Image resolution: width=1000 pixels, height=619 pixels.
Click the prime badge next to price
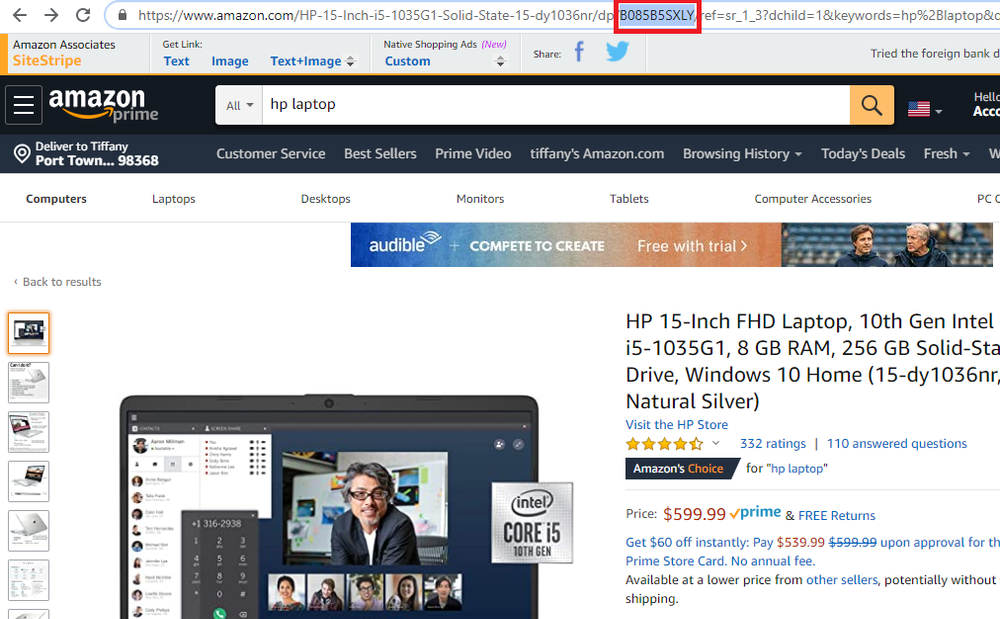[755, 513]
